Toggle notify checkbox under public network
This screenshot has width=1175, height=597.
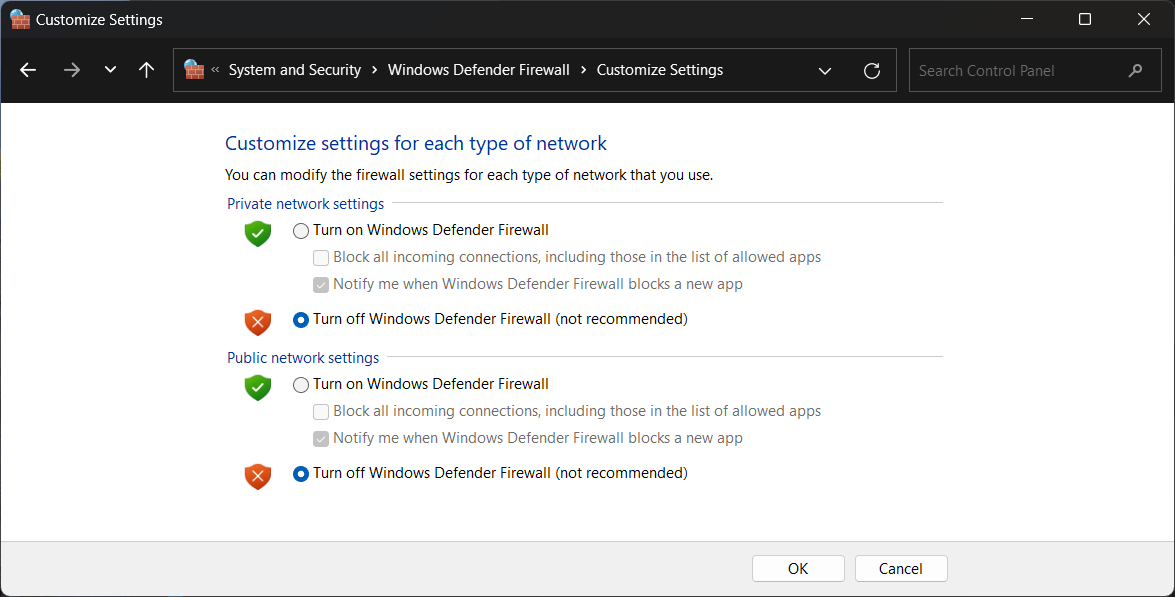(321, 439)
